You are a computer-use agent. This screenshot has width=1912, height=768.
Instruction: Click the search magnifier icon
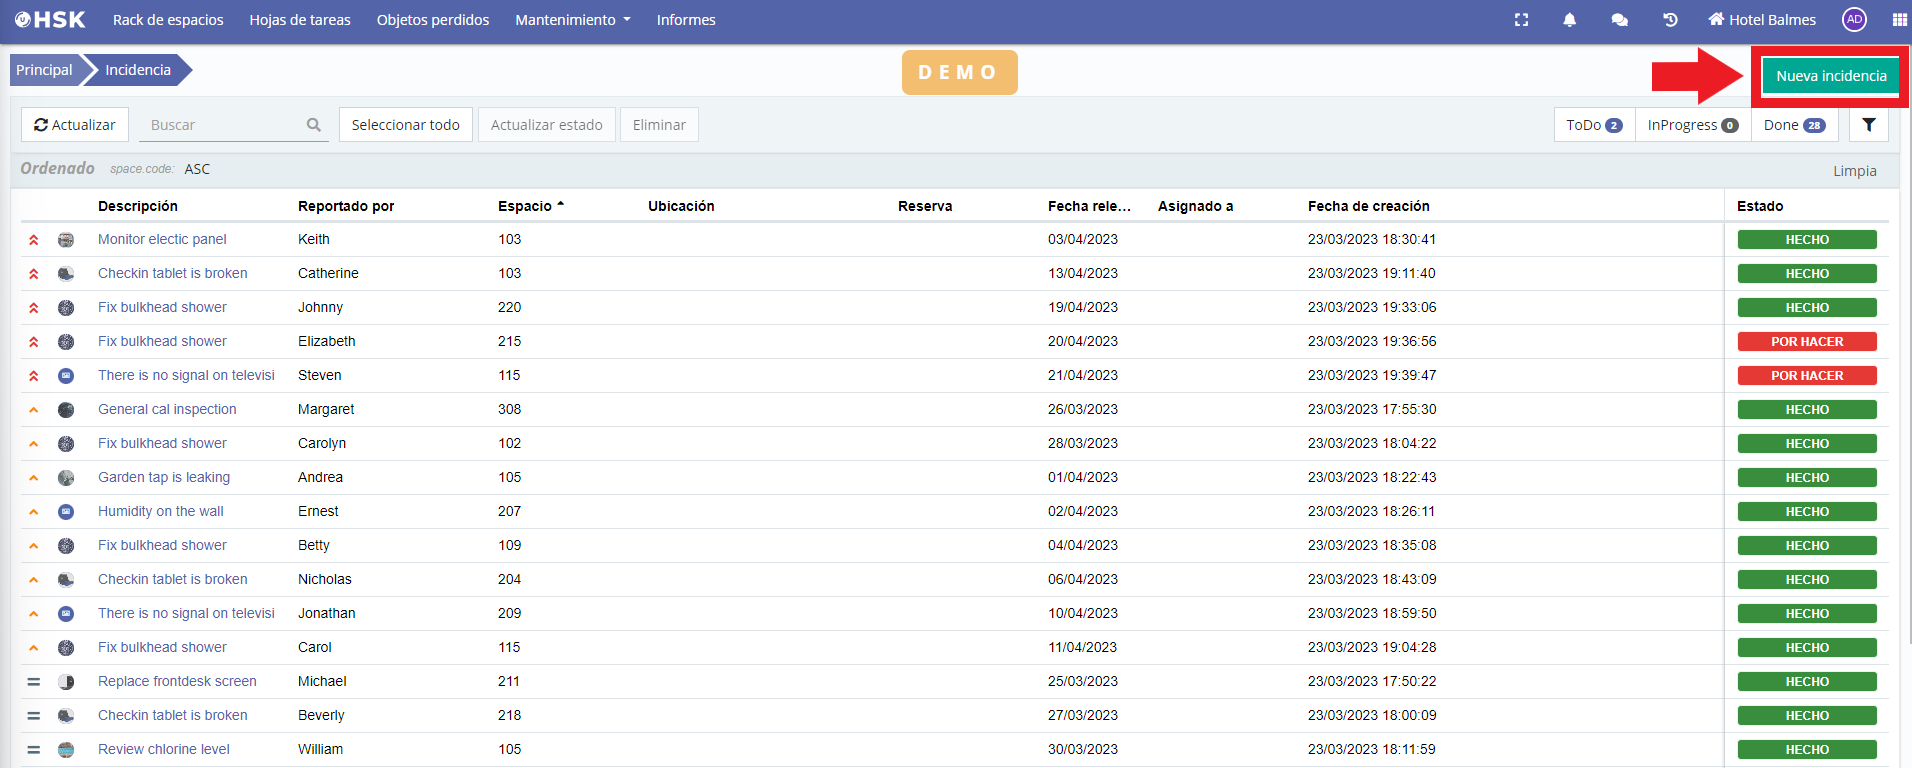point(314,125)
